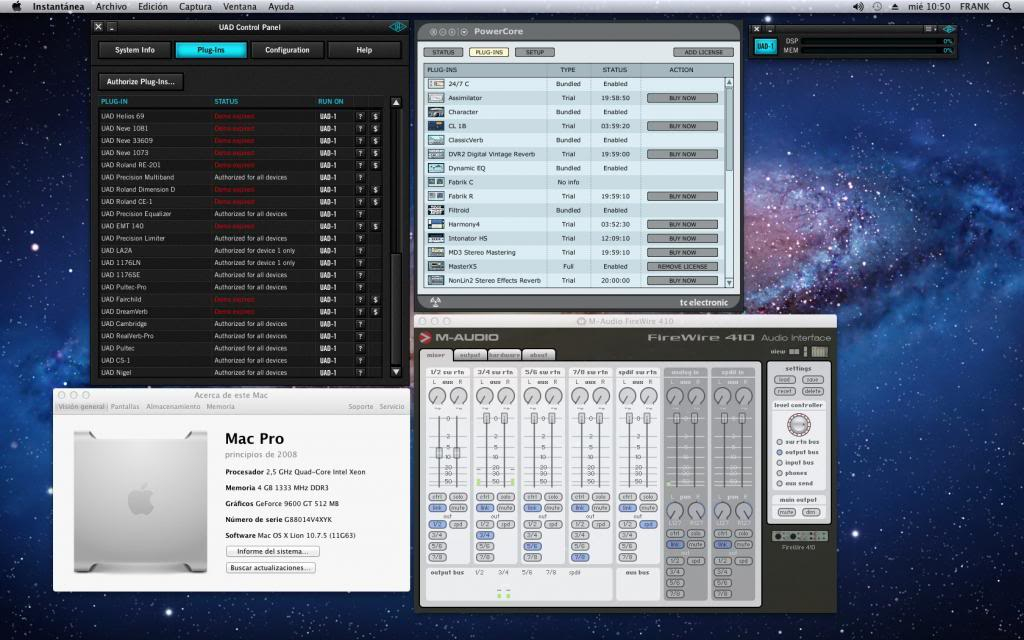Select the phones level controller radio
1024x640 pixels.
click(x=780, y=473)
